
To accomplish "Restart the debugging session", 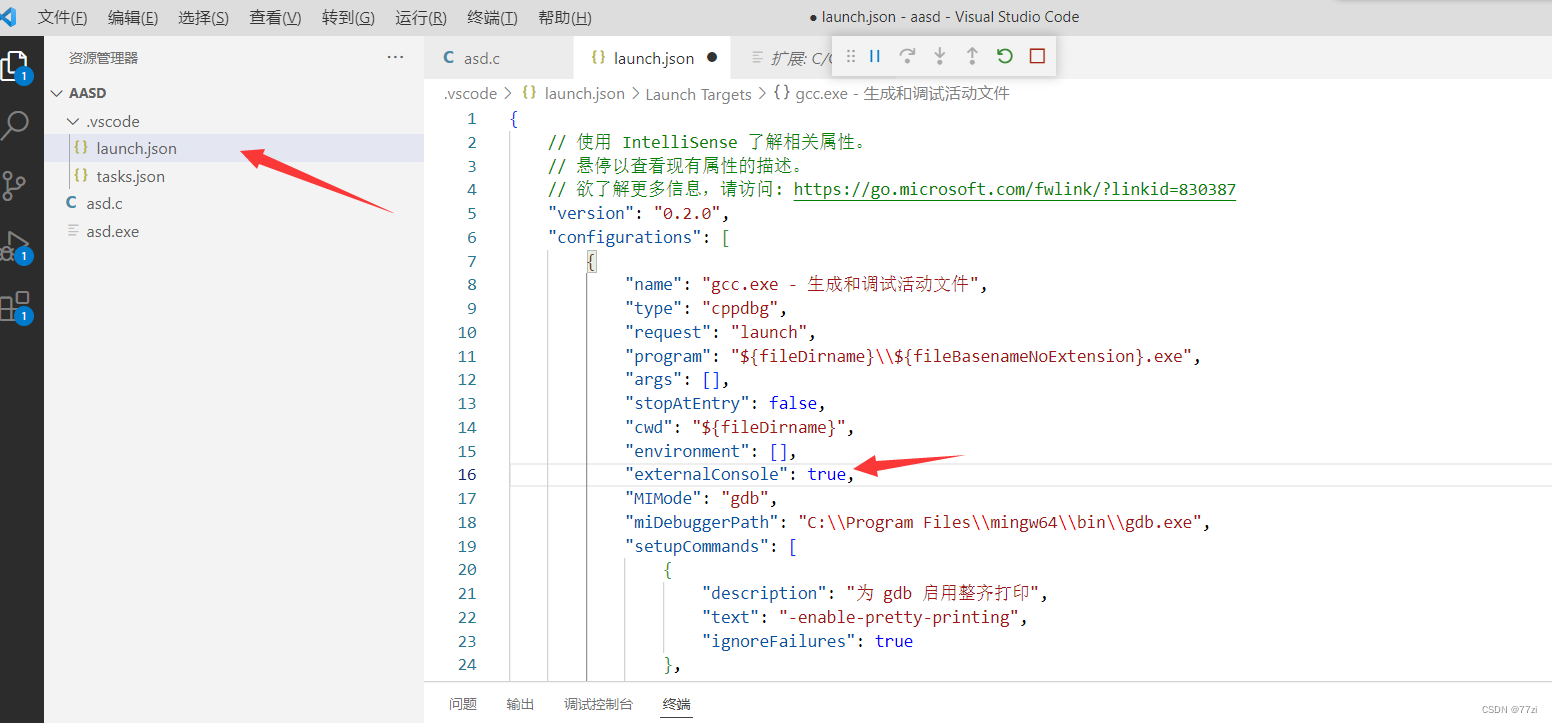I will tap(1005, 57).
